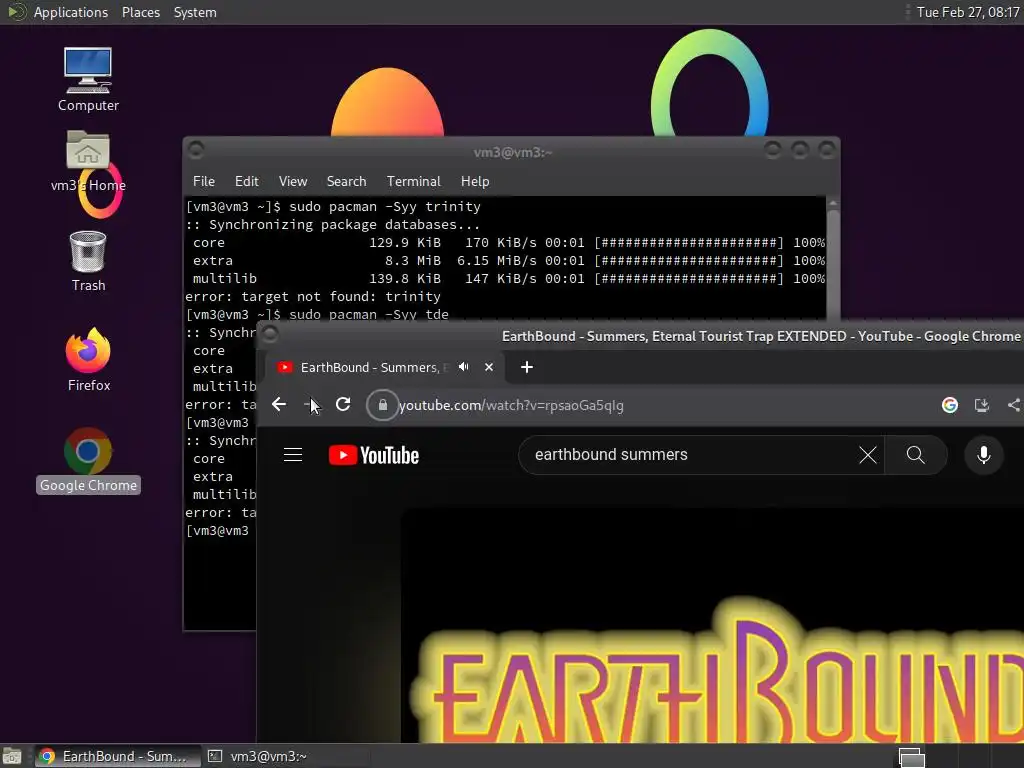Click the extra 8.3 MiB download row
1024x768 pixels.
tap(508, 261)
